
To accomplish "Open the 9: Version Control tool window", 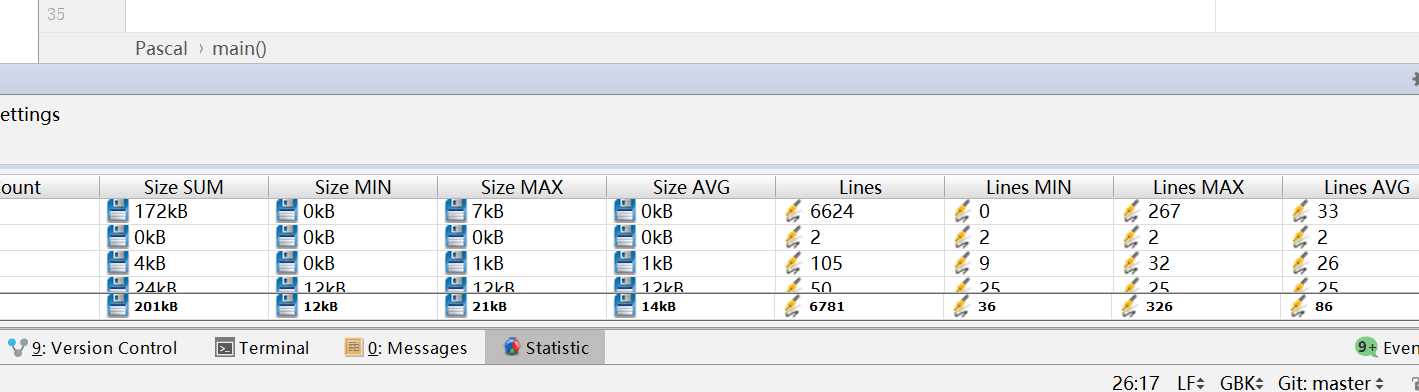I will [x=92, y=347].
